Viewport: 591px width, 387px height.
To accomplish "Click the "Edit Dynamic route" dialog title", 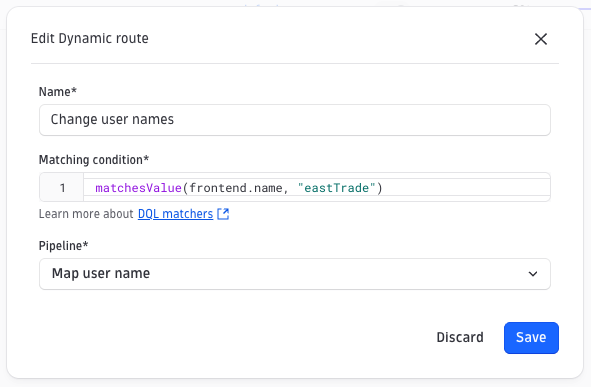I will point(90,38).
